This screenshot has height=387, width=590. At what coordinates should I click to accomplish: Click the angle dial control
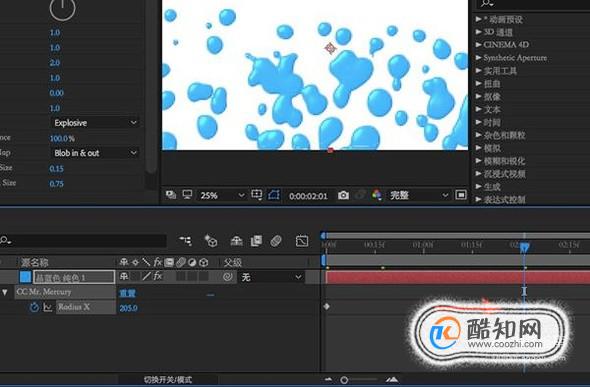click(62, 8)
